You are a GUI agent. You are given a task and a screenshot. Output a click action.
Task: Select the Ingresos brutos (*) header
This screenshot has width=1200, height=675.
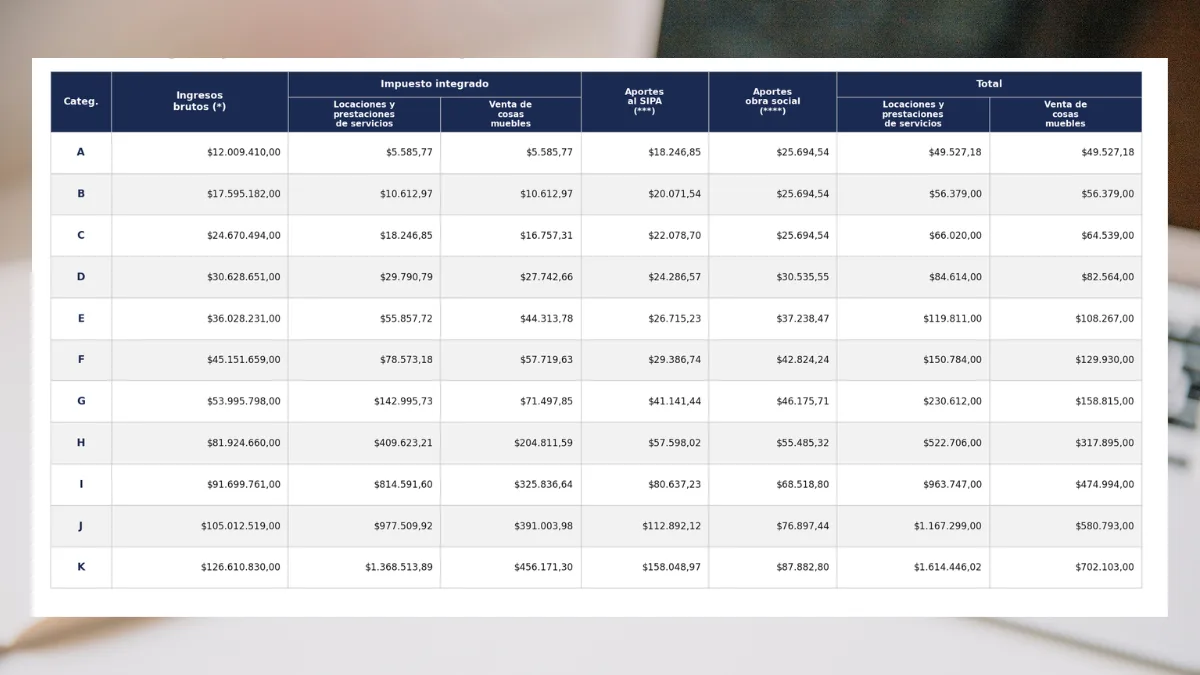coord(200,102)
